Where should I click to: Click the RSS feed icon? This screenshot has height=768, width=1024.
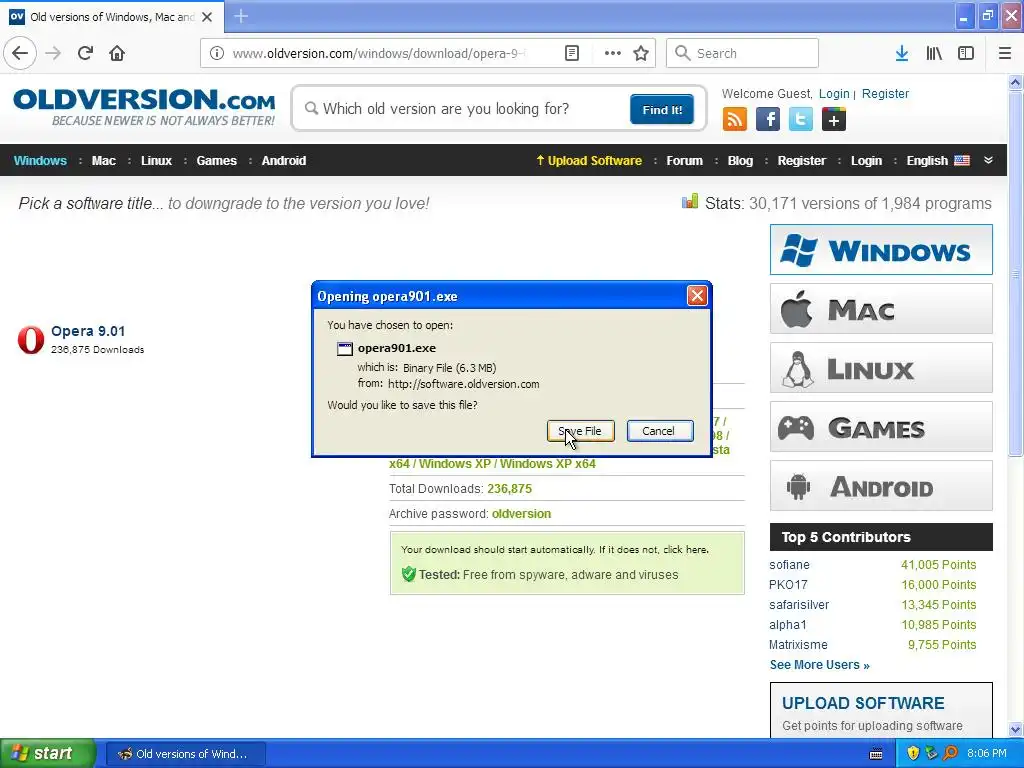(735, 120)
